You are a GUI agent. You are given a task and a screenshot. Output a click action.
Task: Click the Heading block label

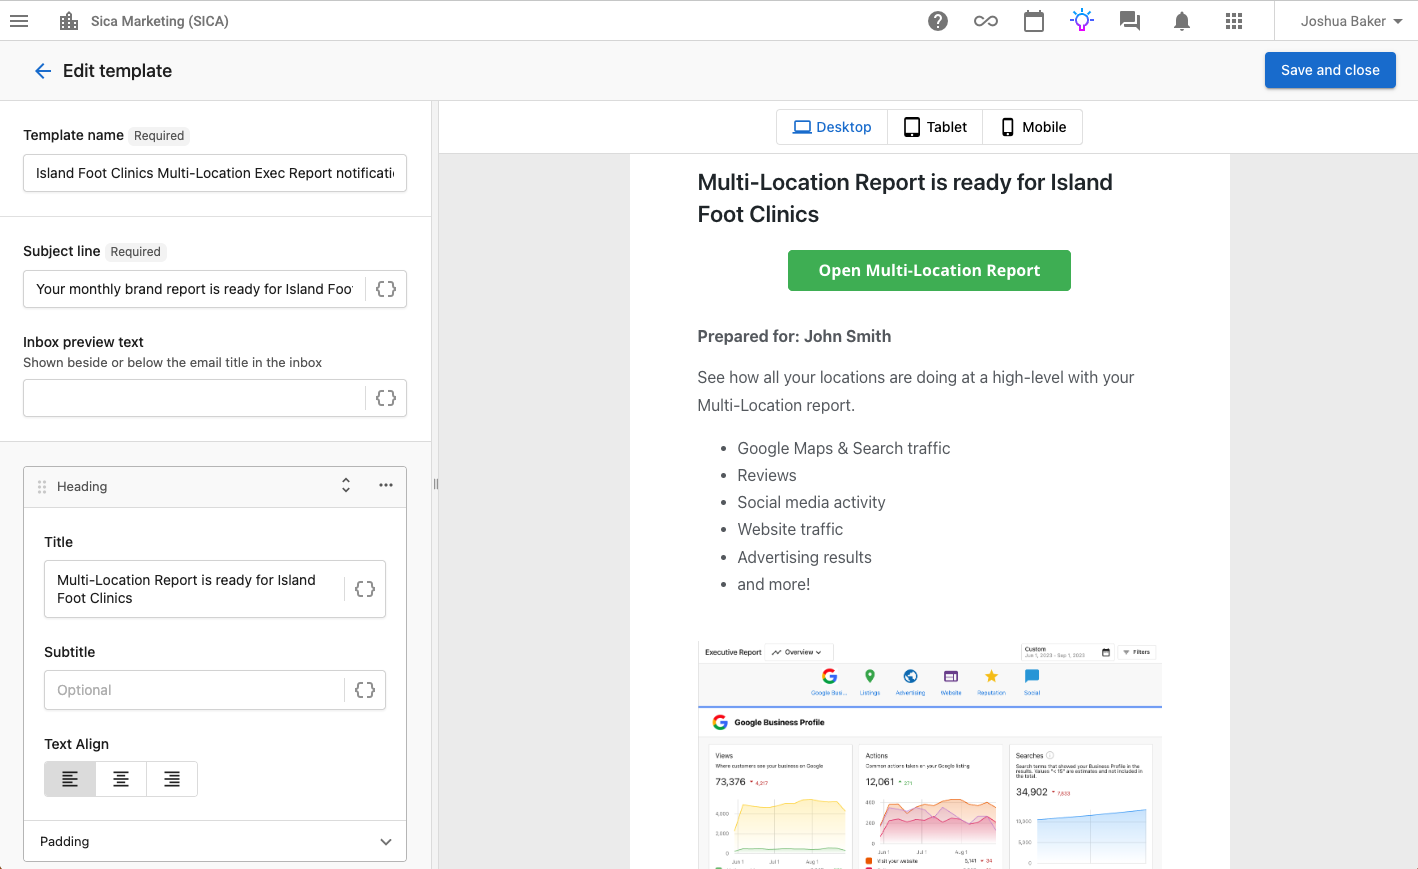(82, 486)
